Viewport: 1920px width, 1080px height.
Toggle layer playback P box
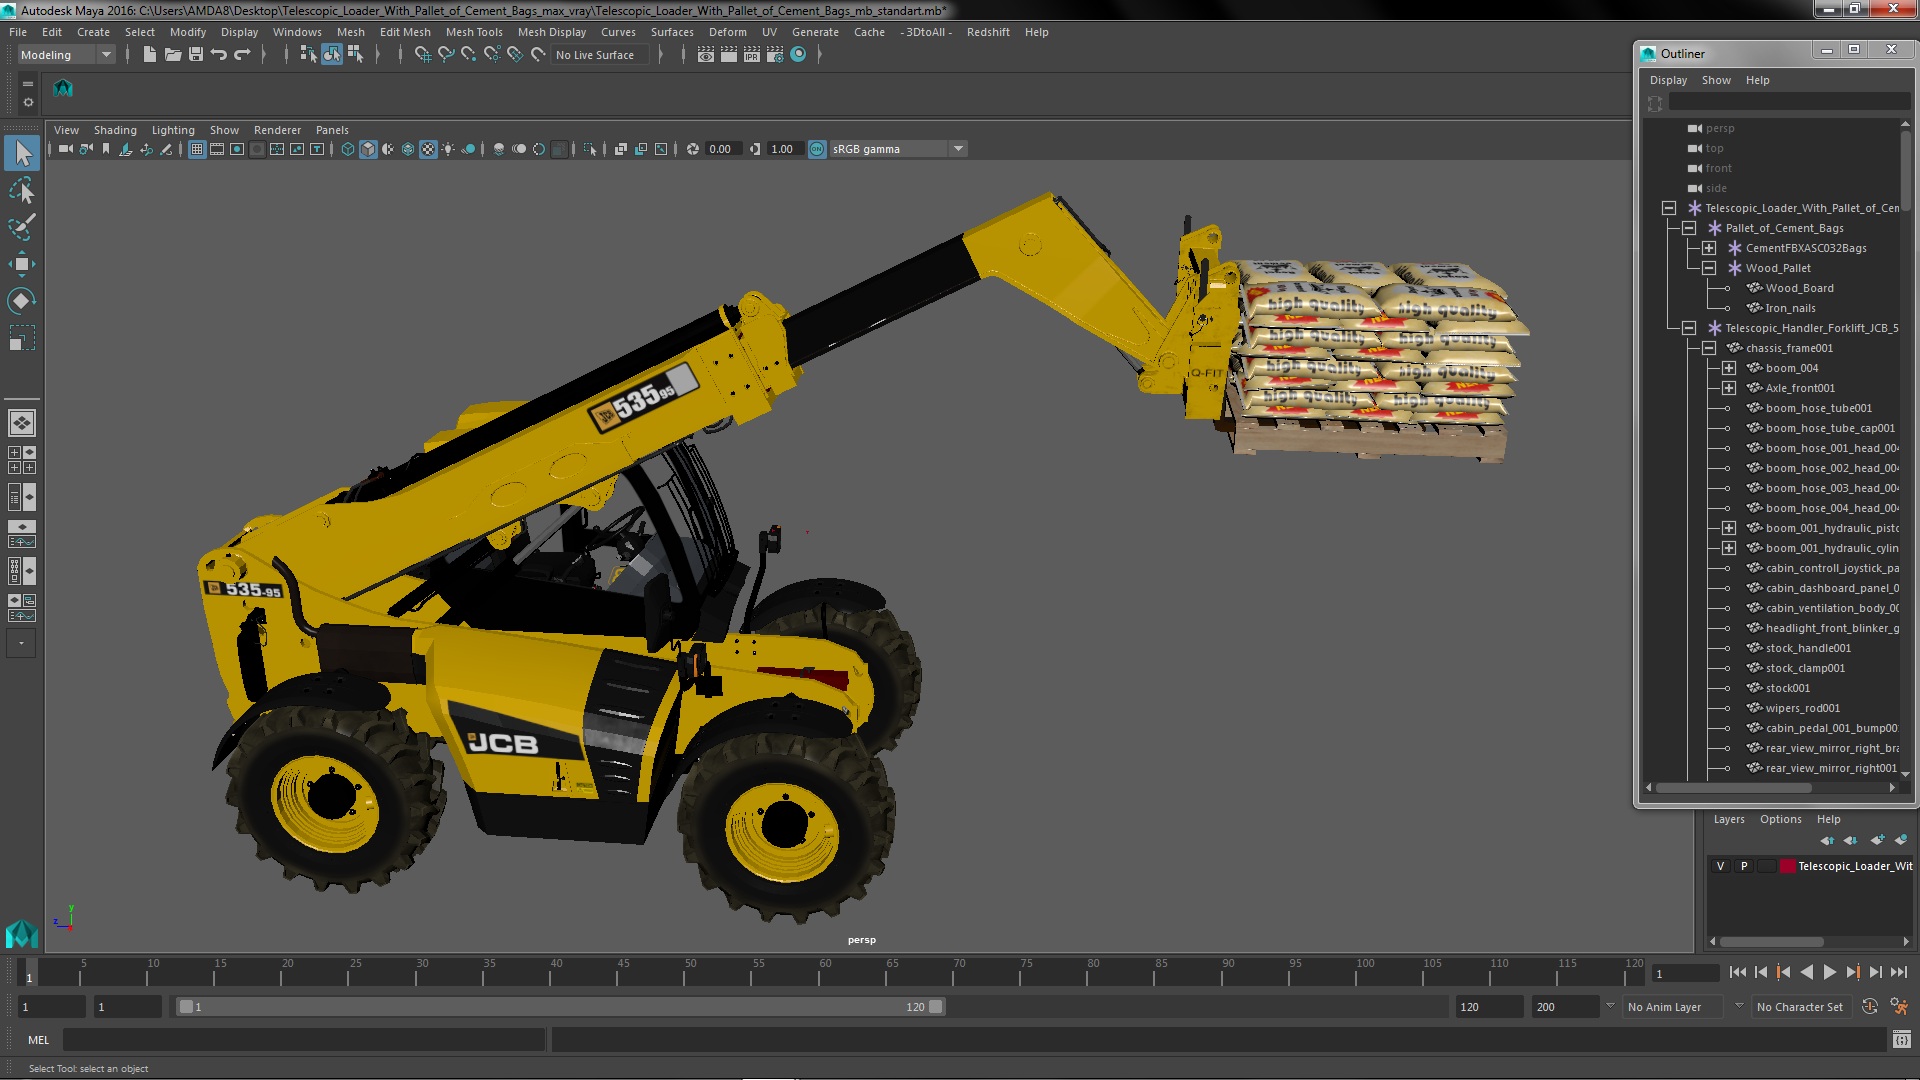pyautogui.click(x=1744, y=866)
